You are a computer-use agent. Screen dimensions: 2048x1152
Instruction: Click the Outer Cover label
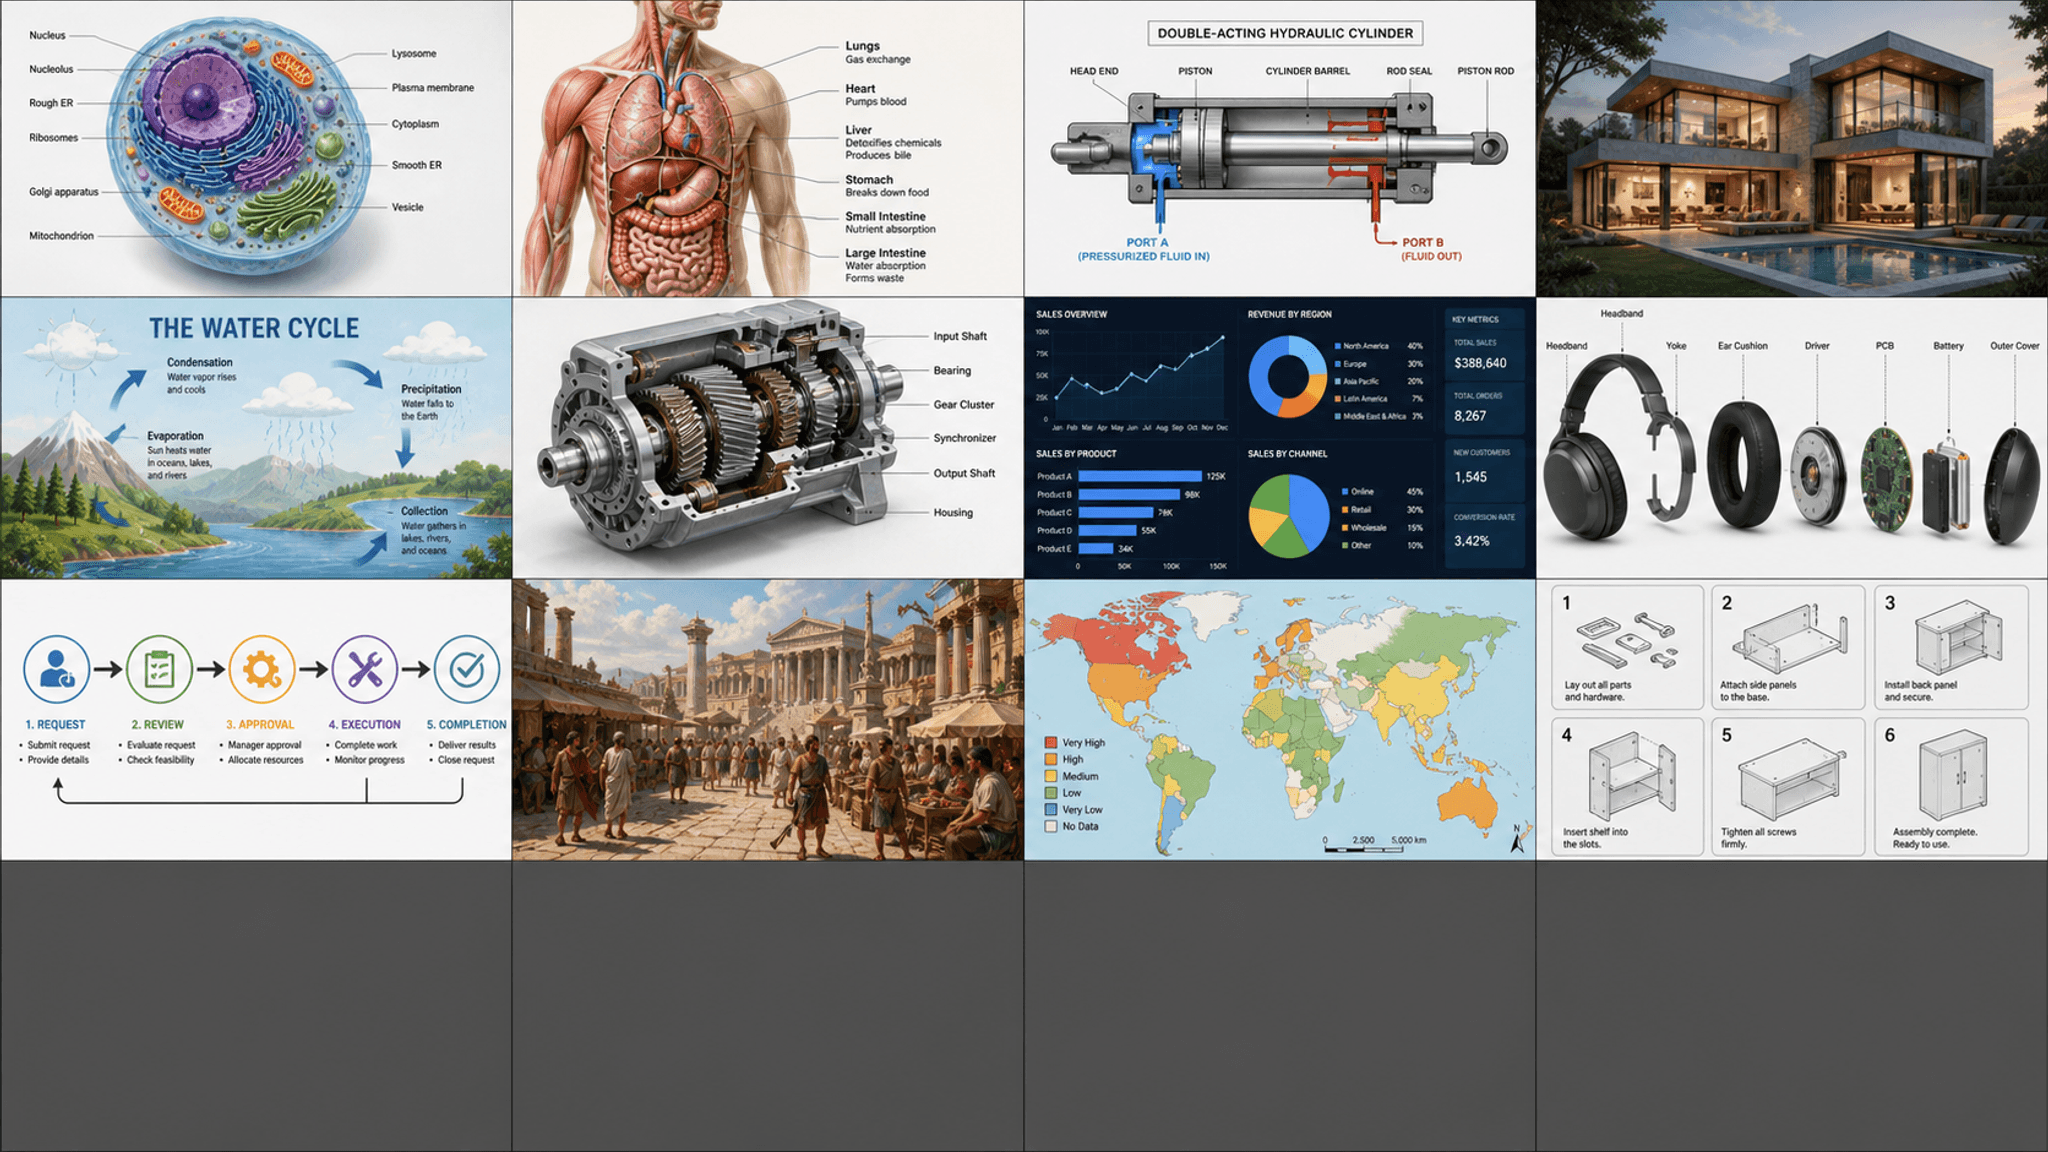click(2014, 346)
